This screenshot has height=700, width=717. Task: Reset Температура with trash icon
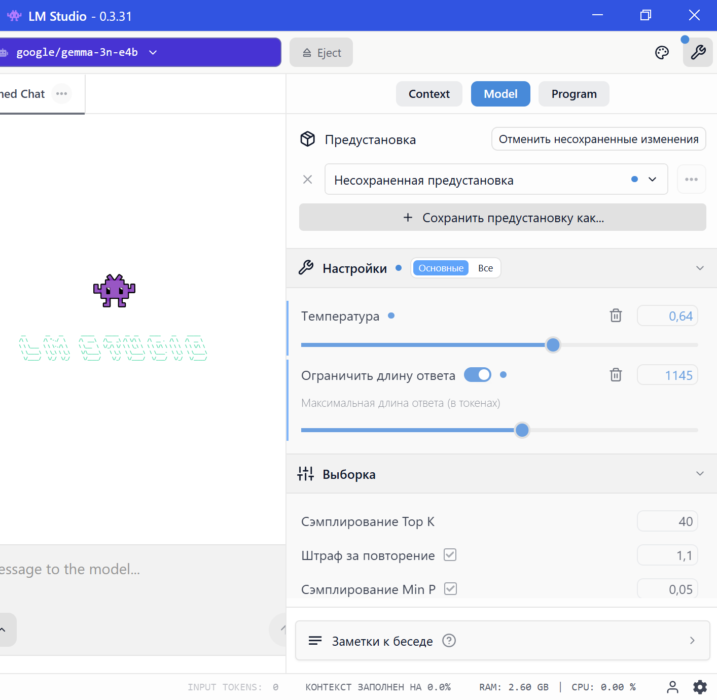616,315
